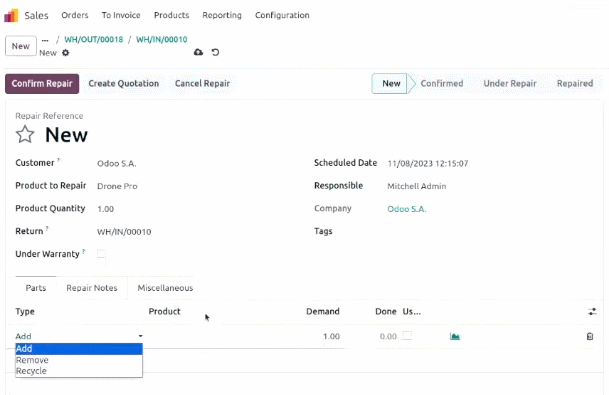Collapse the Add type dropdown arrow
Viewport: 609px width, 395px height.
tap(141, 336)
